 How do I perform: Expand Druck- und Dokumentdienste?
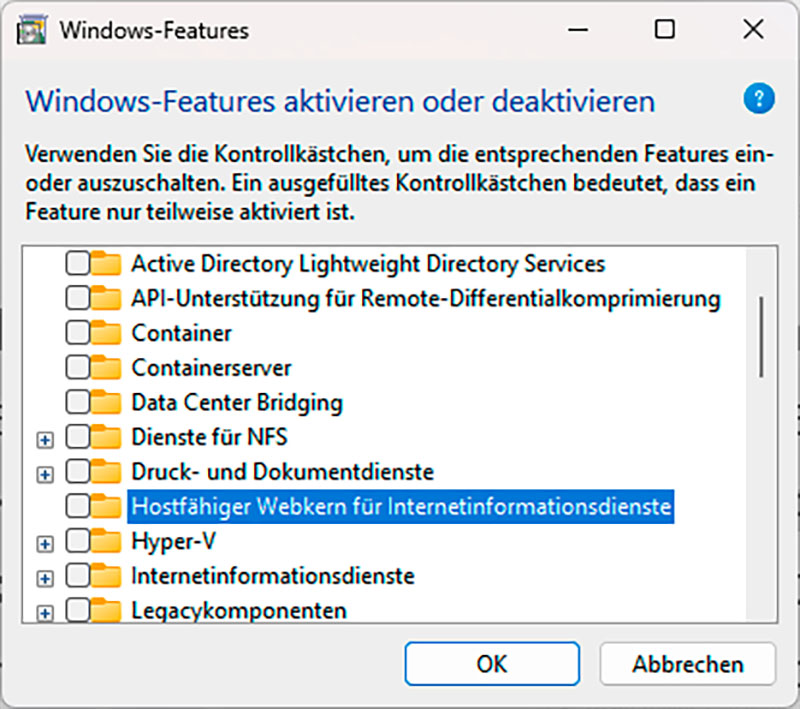point(44,472)
